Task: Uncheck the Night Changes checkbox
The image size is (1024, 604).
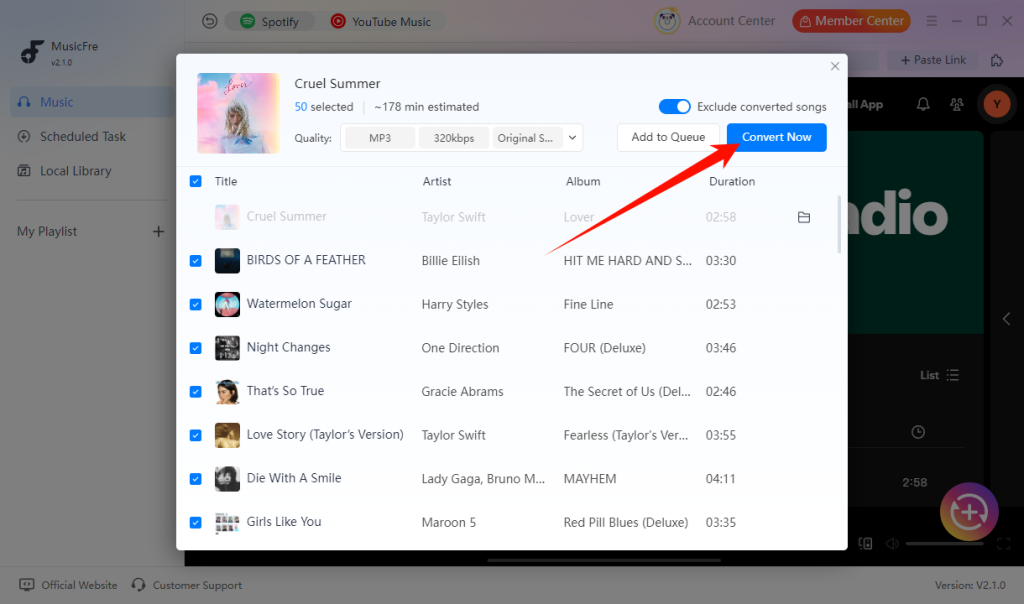Action: (x=195, y=348)
